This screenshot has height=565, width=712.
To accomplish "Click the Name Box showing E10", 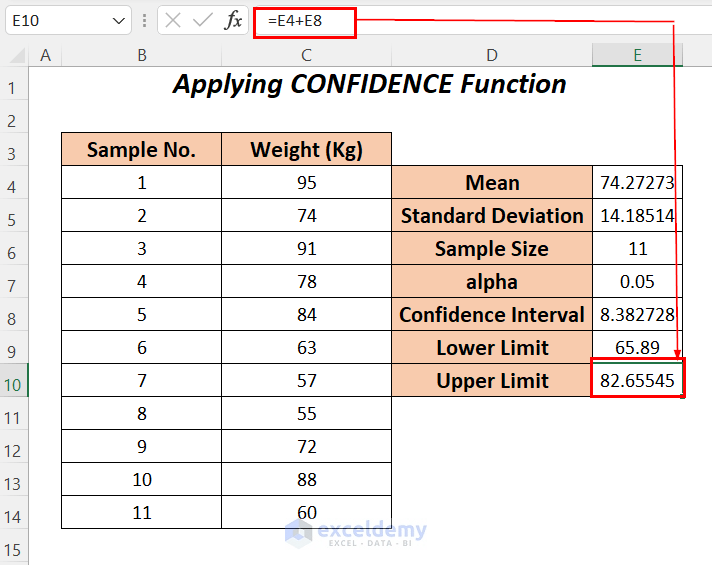I will click(68, 20).
